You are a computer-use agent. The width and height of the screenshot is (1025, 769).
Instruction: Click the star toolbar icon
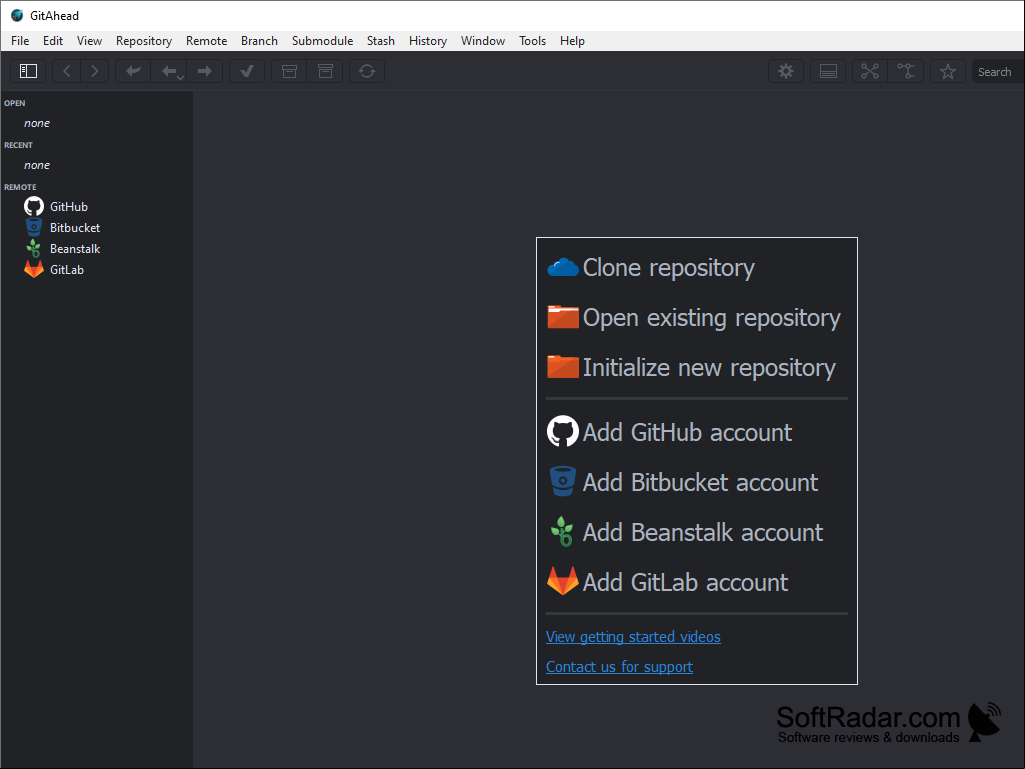948,71
